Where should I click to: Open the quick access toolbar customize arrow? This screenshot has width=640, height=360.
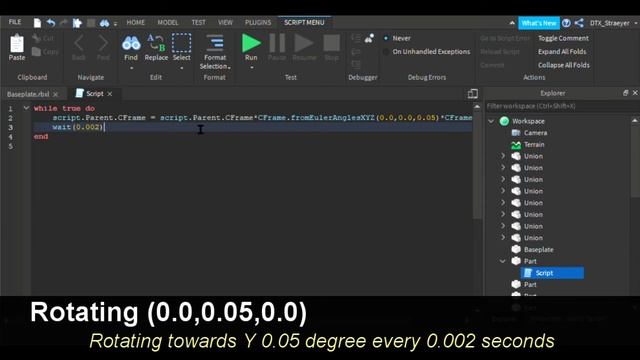tap(116, 24)
